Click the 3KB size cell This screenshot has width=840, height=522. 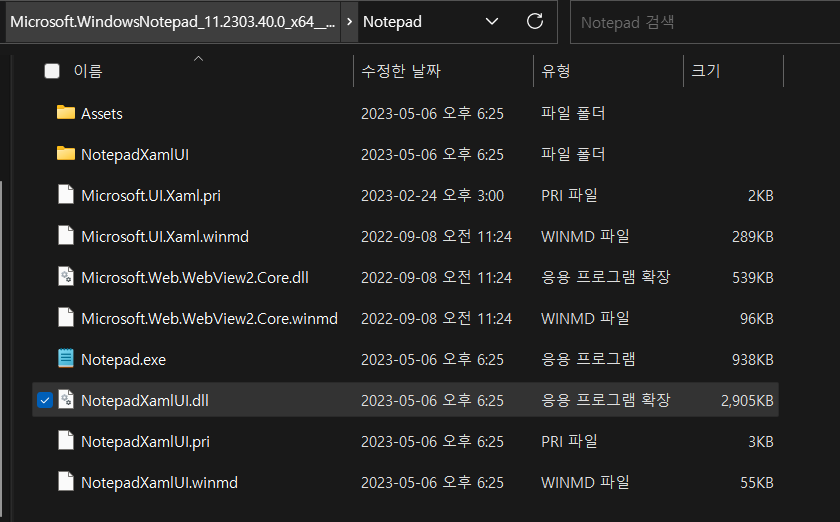click(761, 442)
